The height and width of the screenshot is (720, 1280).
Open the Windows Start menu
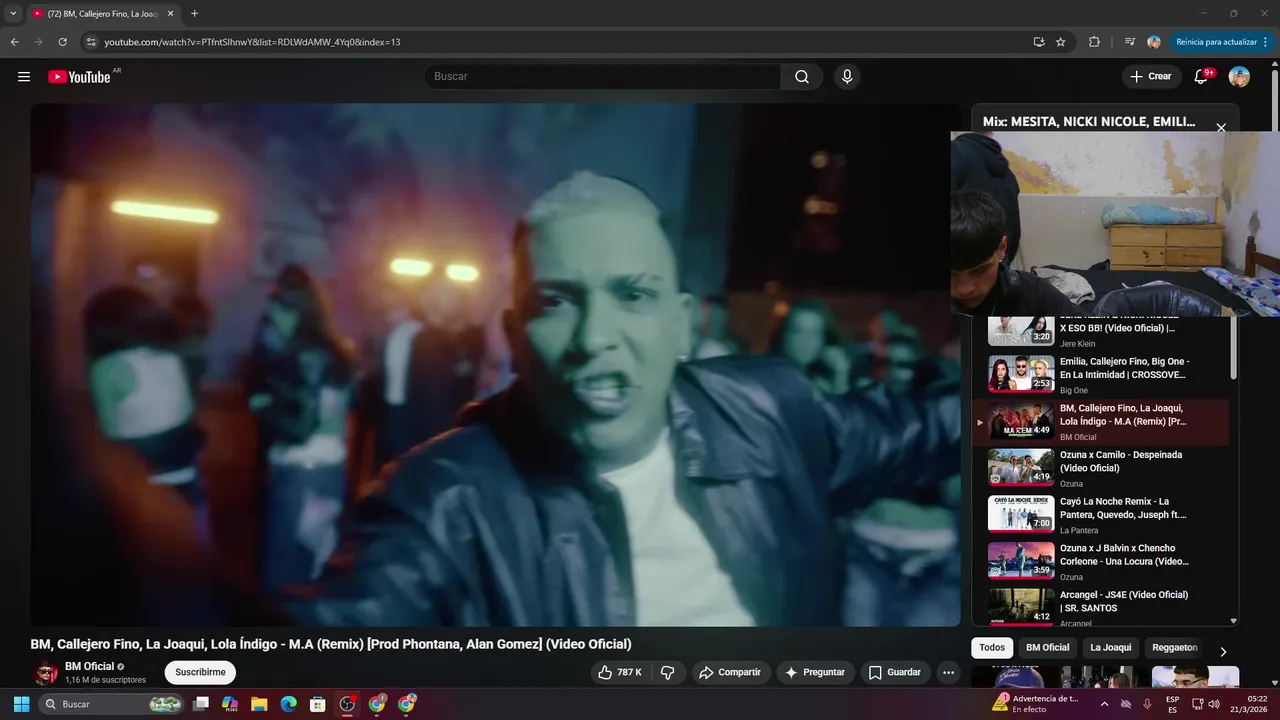[21, 704]
